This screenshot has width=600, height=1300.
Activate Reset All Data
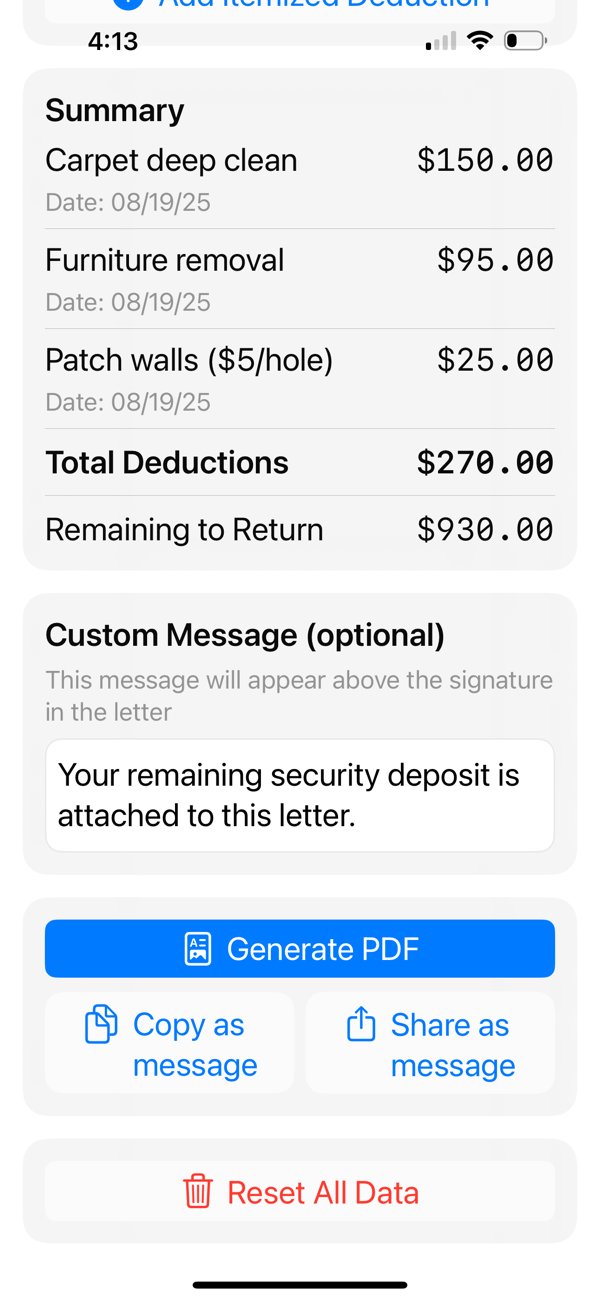click(300, 1191)
